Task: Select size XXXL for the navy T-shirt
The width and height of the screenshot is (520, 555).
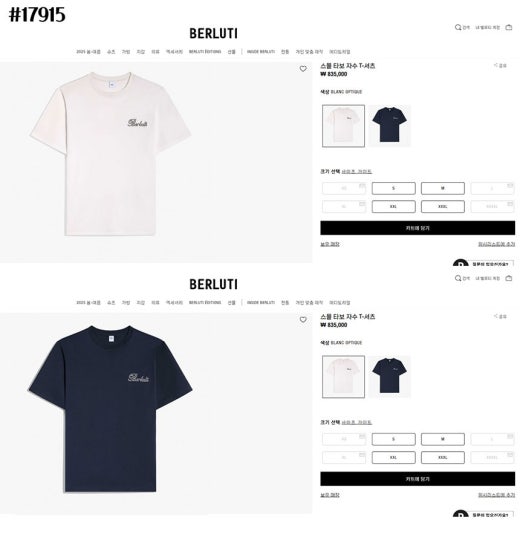Action: 442,457
